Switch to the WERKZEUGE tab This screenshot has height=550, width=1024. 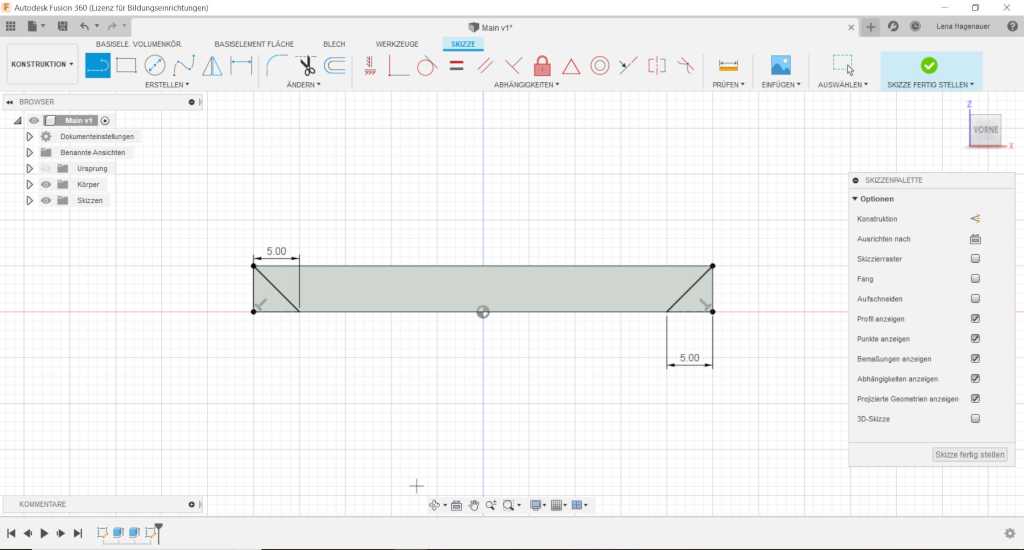pos(397,44)
